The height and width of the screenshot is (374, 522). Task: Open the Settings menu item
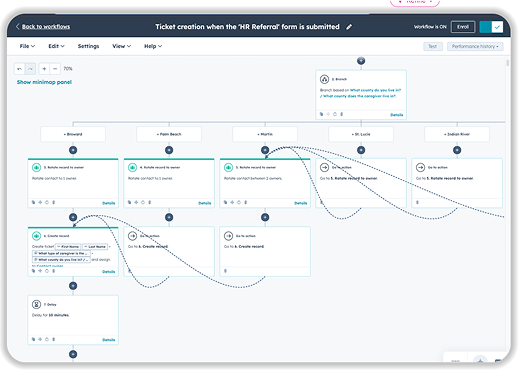[x=88, y=46]
